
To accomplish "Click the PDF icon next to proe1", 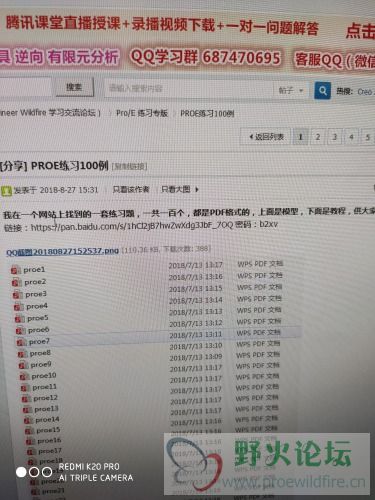I will [x=15, y=270].
